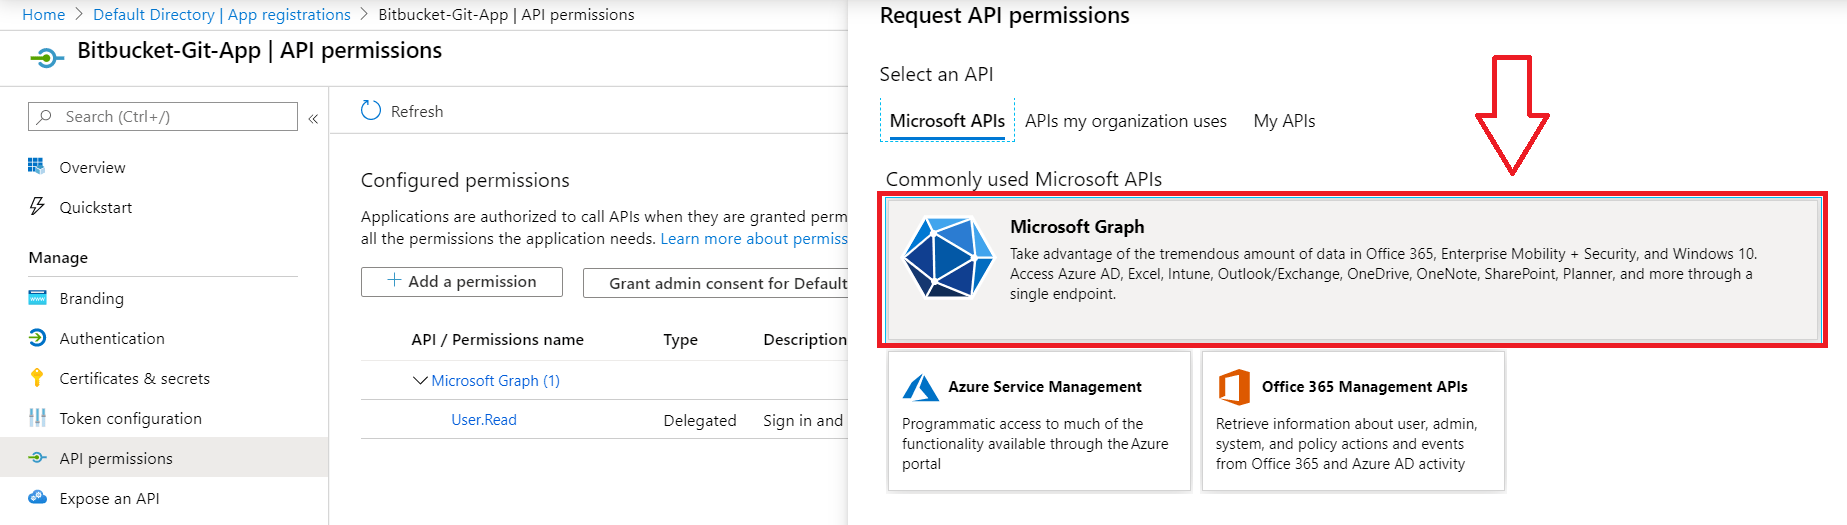Image resolution: width=1847 pixels, height=525 pixels.
Task: Switch to APIs my organization uses tab
Action: tap(1126, 121)
